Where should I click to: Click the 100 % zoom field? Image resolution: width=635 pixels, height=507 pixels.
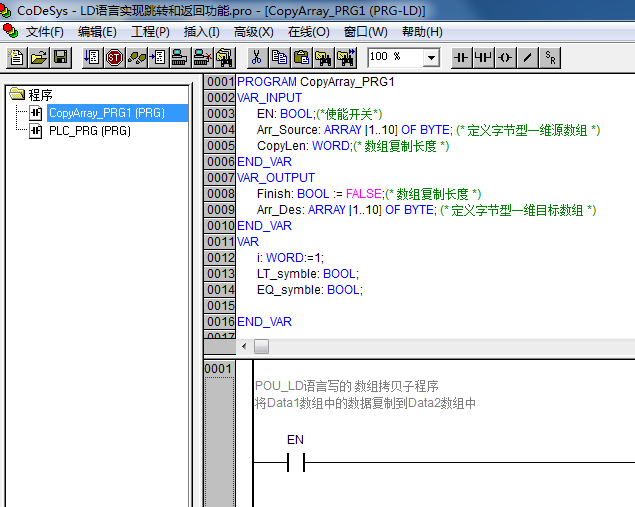tap(395, 58)
